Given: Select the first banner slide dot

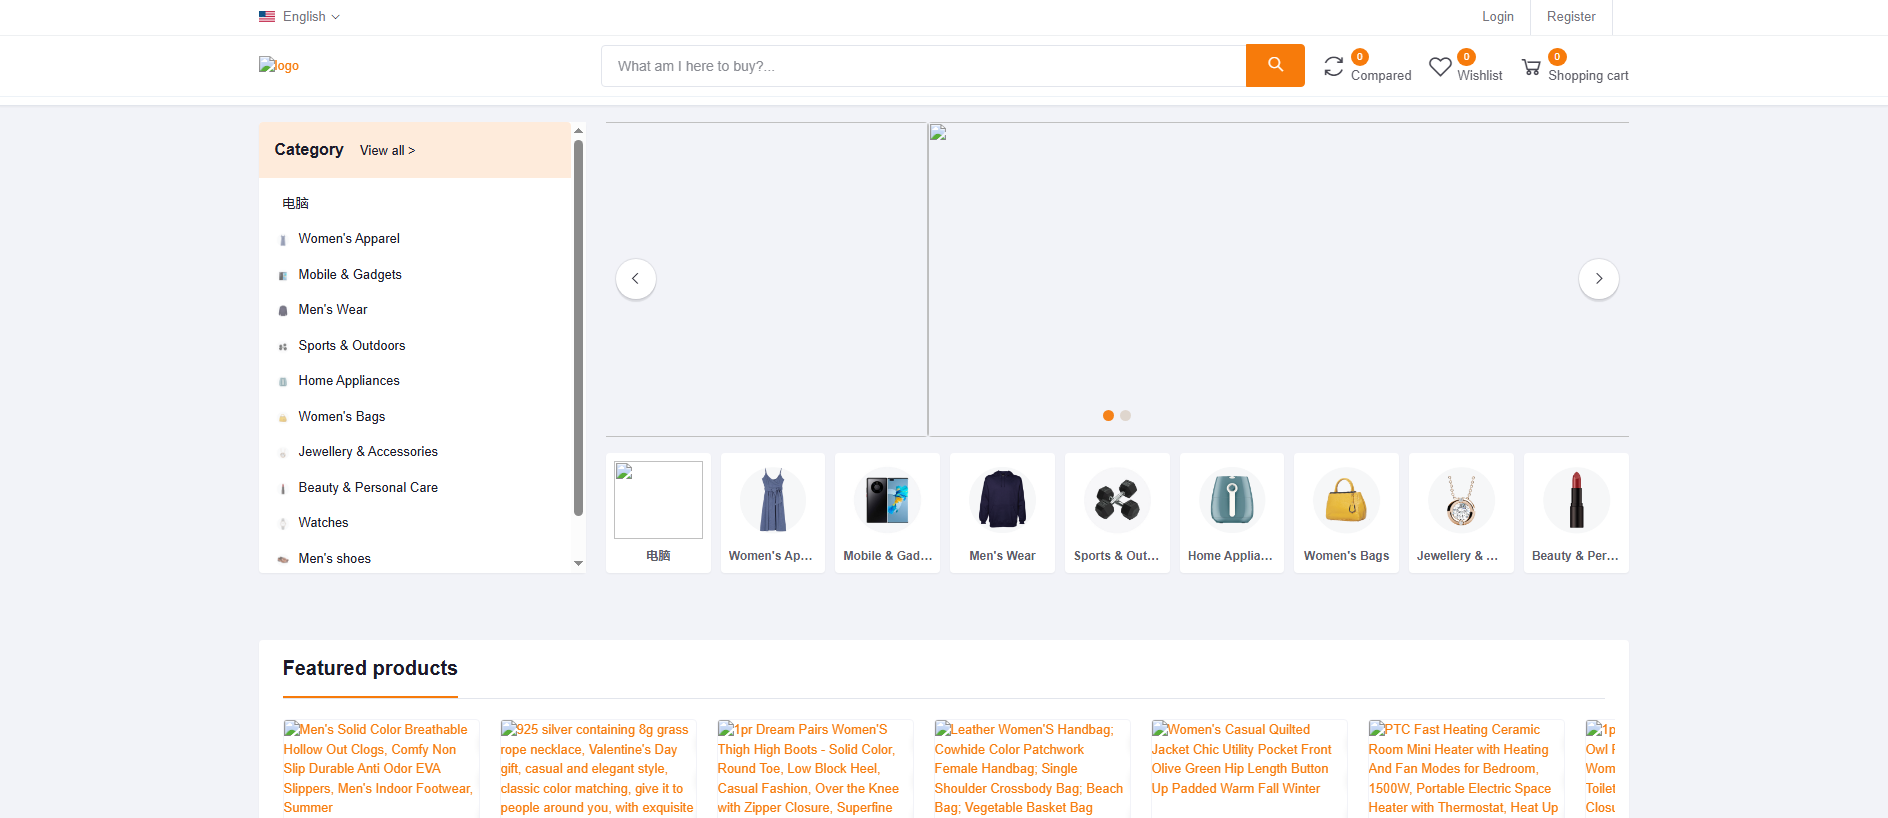Looking at the screenshot, I should 1108,416.
